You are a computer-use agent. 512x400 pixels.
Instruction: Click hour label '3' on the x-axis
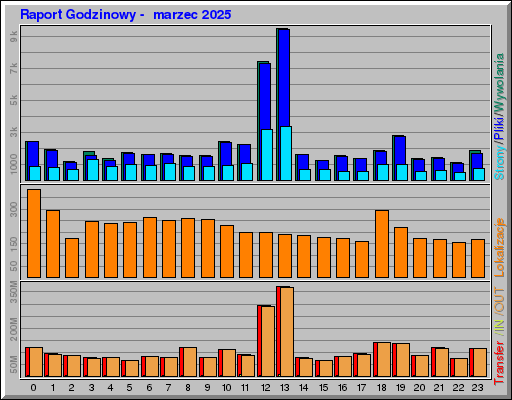tap(91, 388)
